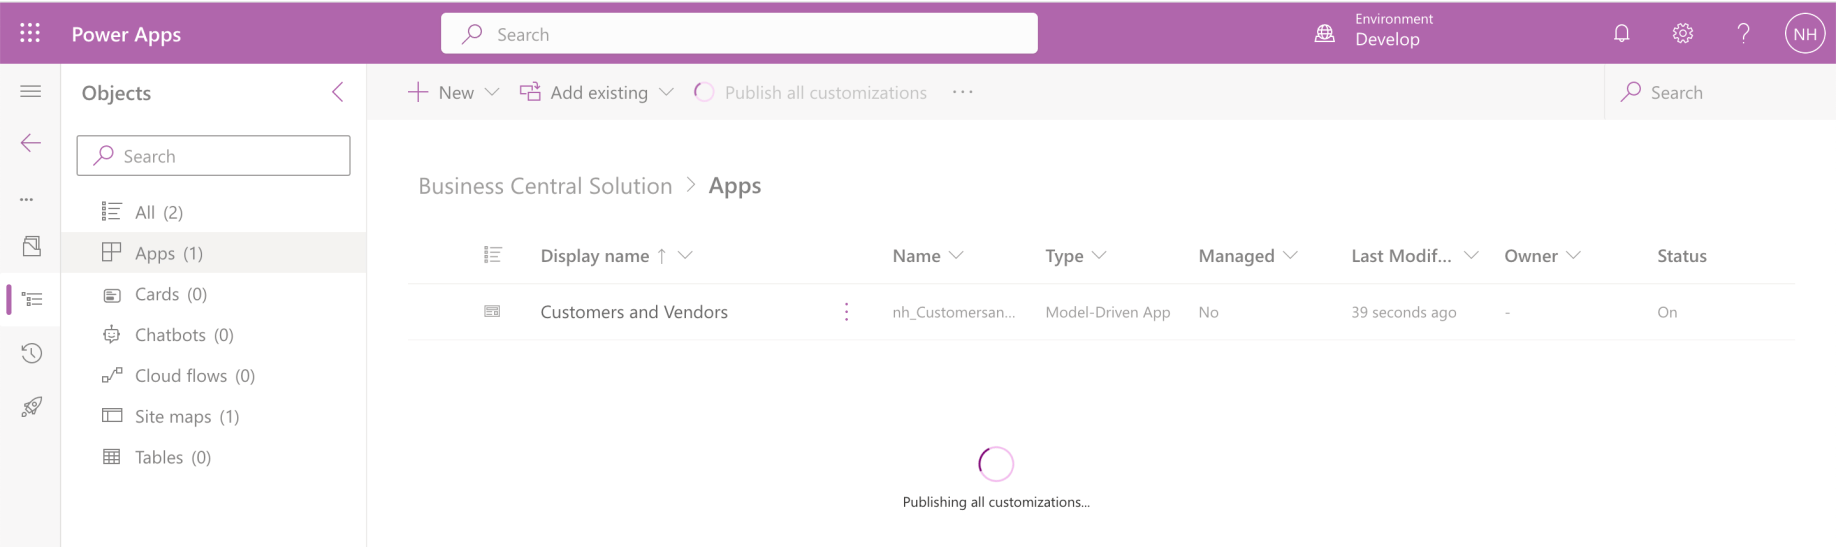The height and width of the screenshot is (547, 1836).
Task: Toggle the hamburger navigation menu
Action: [x=31, y=92]
